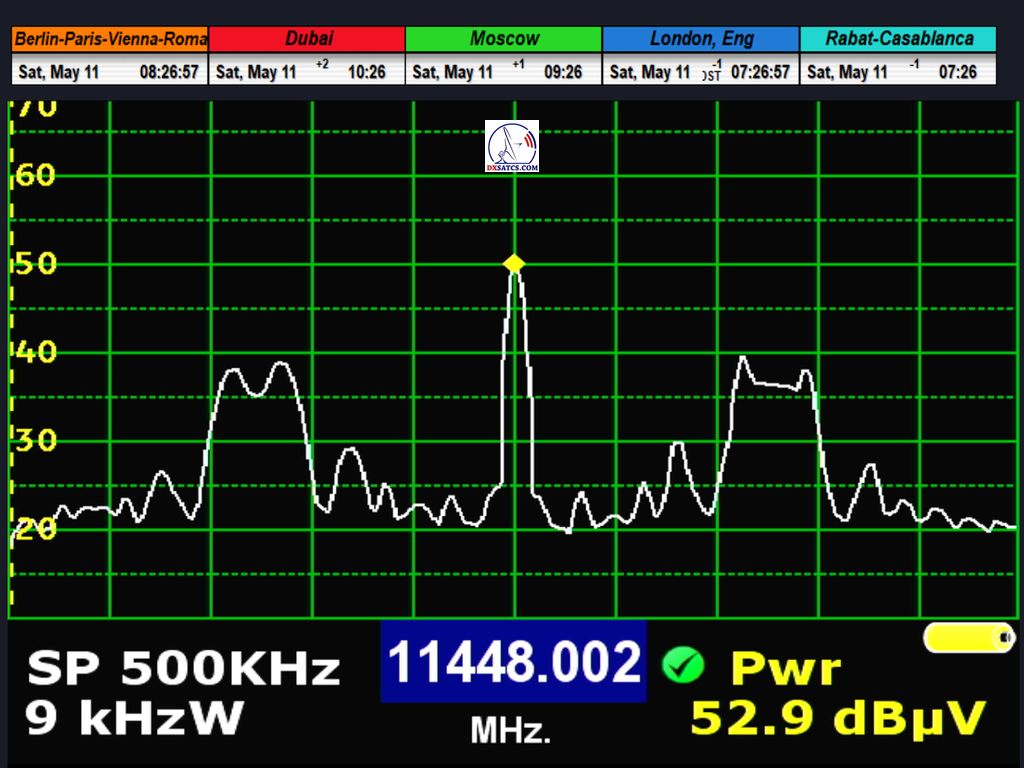Image resolution: width=1024 pixels, height=768 pixels.
Task: Select the yellow diamond peak marker
Action: [514, 263]
